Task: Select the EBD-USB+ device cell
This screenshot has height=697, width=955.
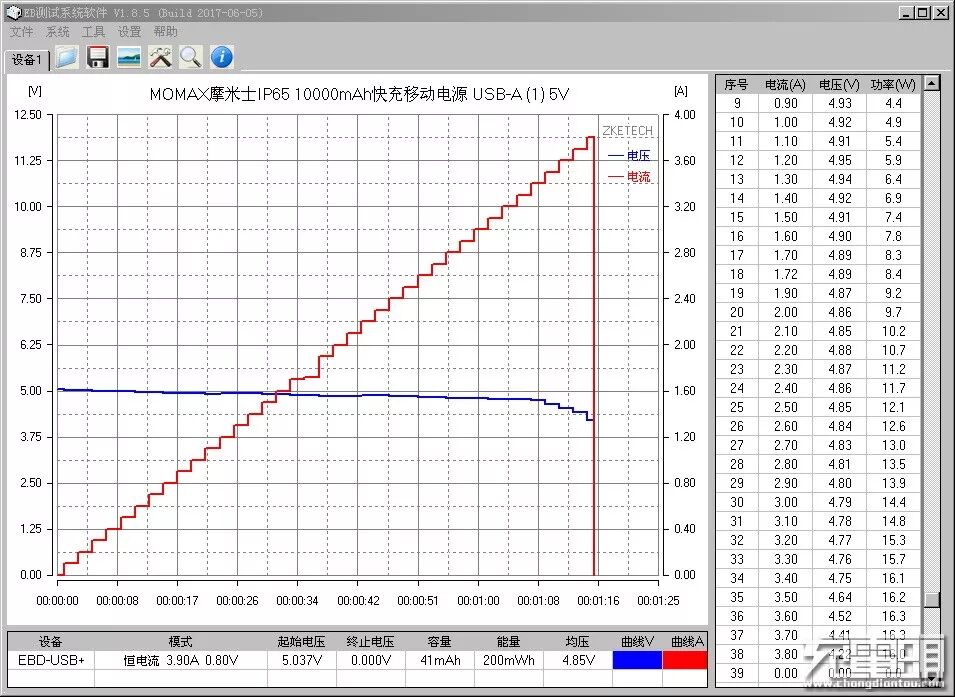Action: 51,660
